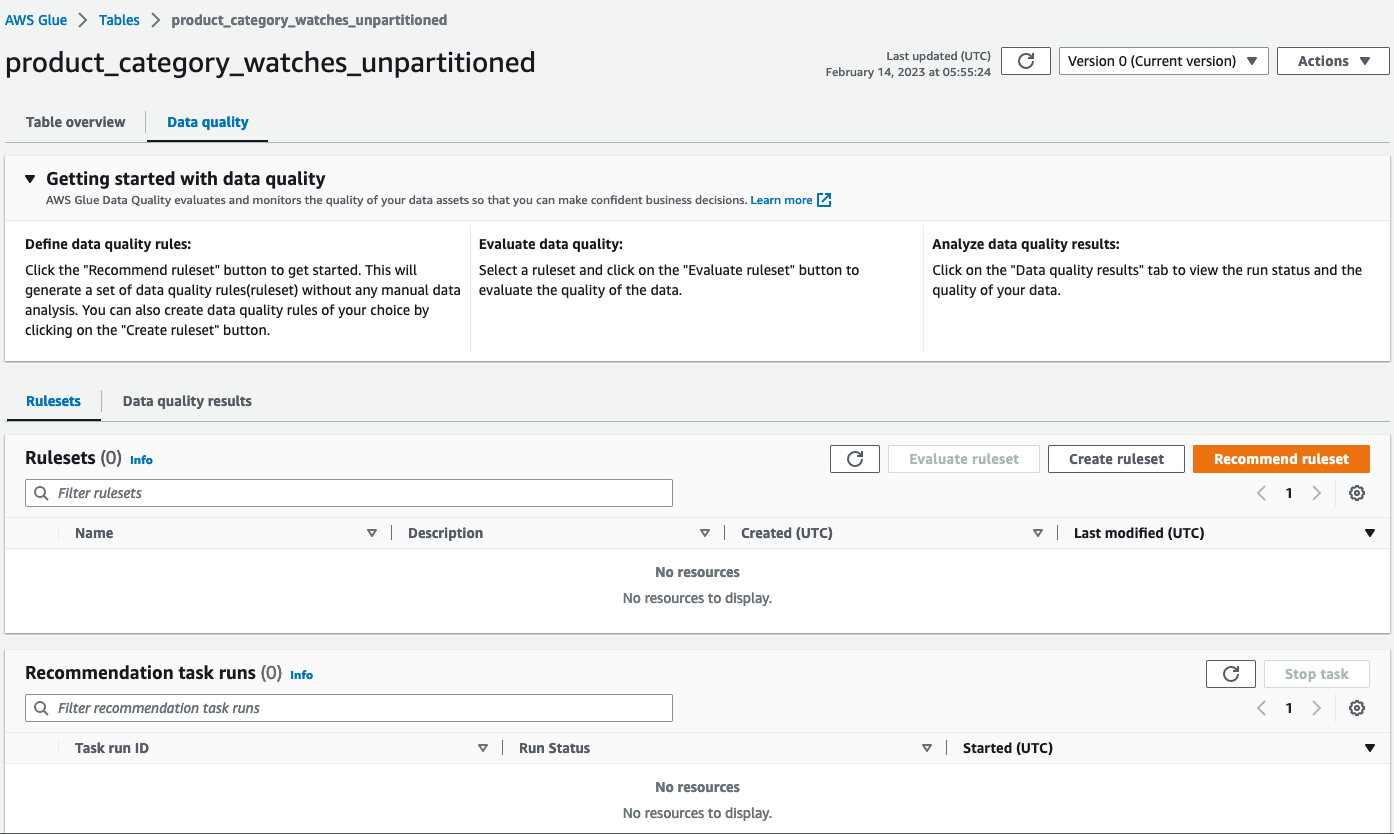Collapse Getting started with data quality section
1394x834 pixels.
pyautogui.click(x=30, y=179)
